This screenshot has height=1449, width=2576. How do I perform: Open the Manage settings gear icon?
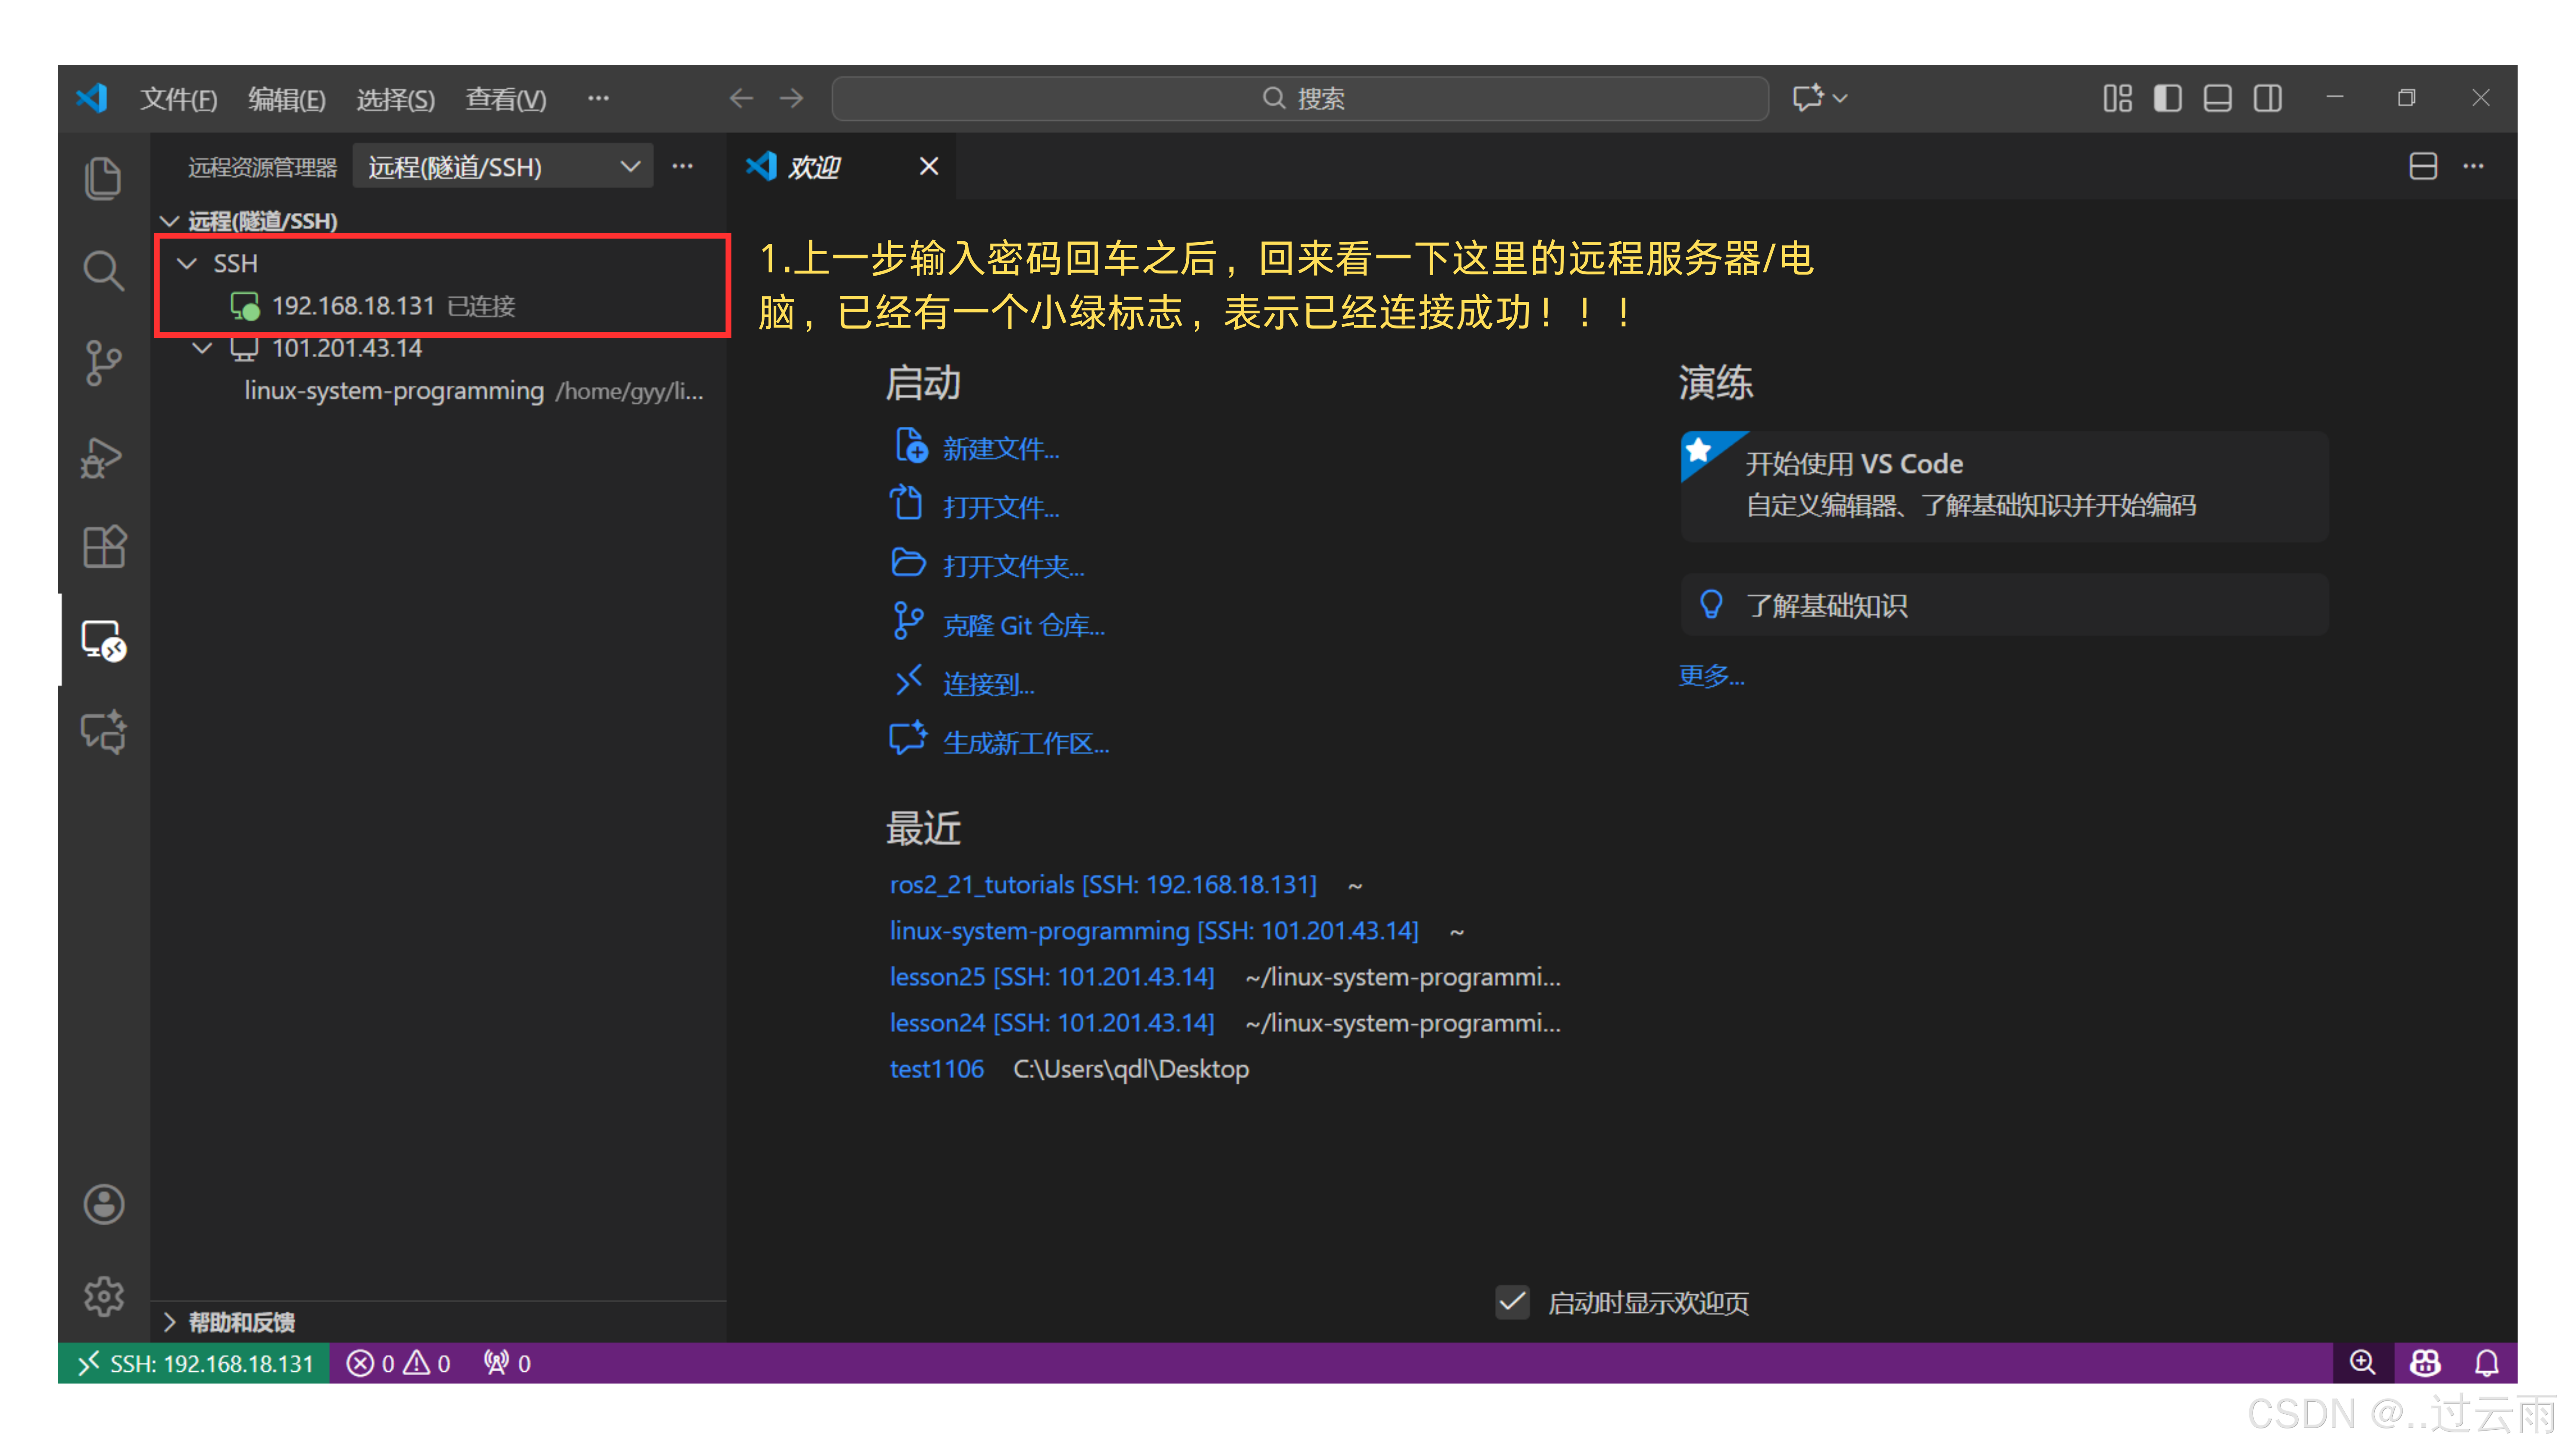point(103,1296)
